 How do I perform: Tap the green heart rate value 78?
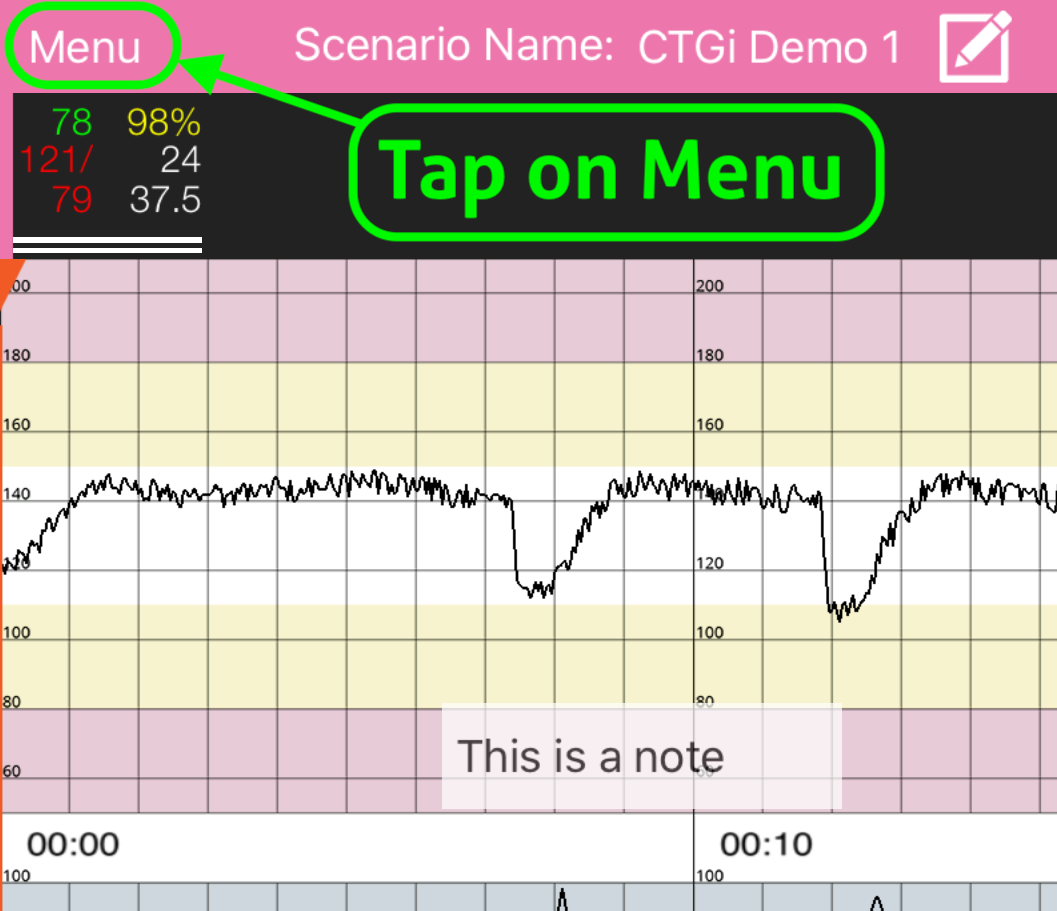[72, 122]
